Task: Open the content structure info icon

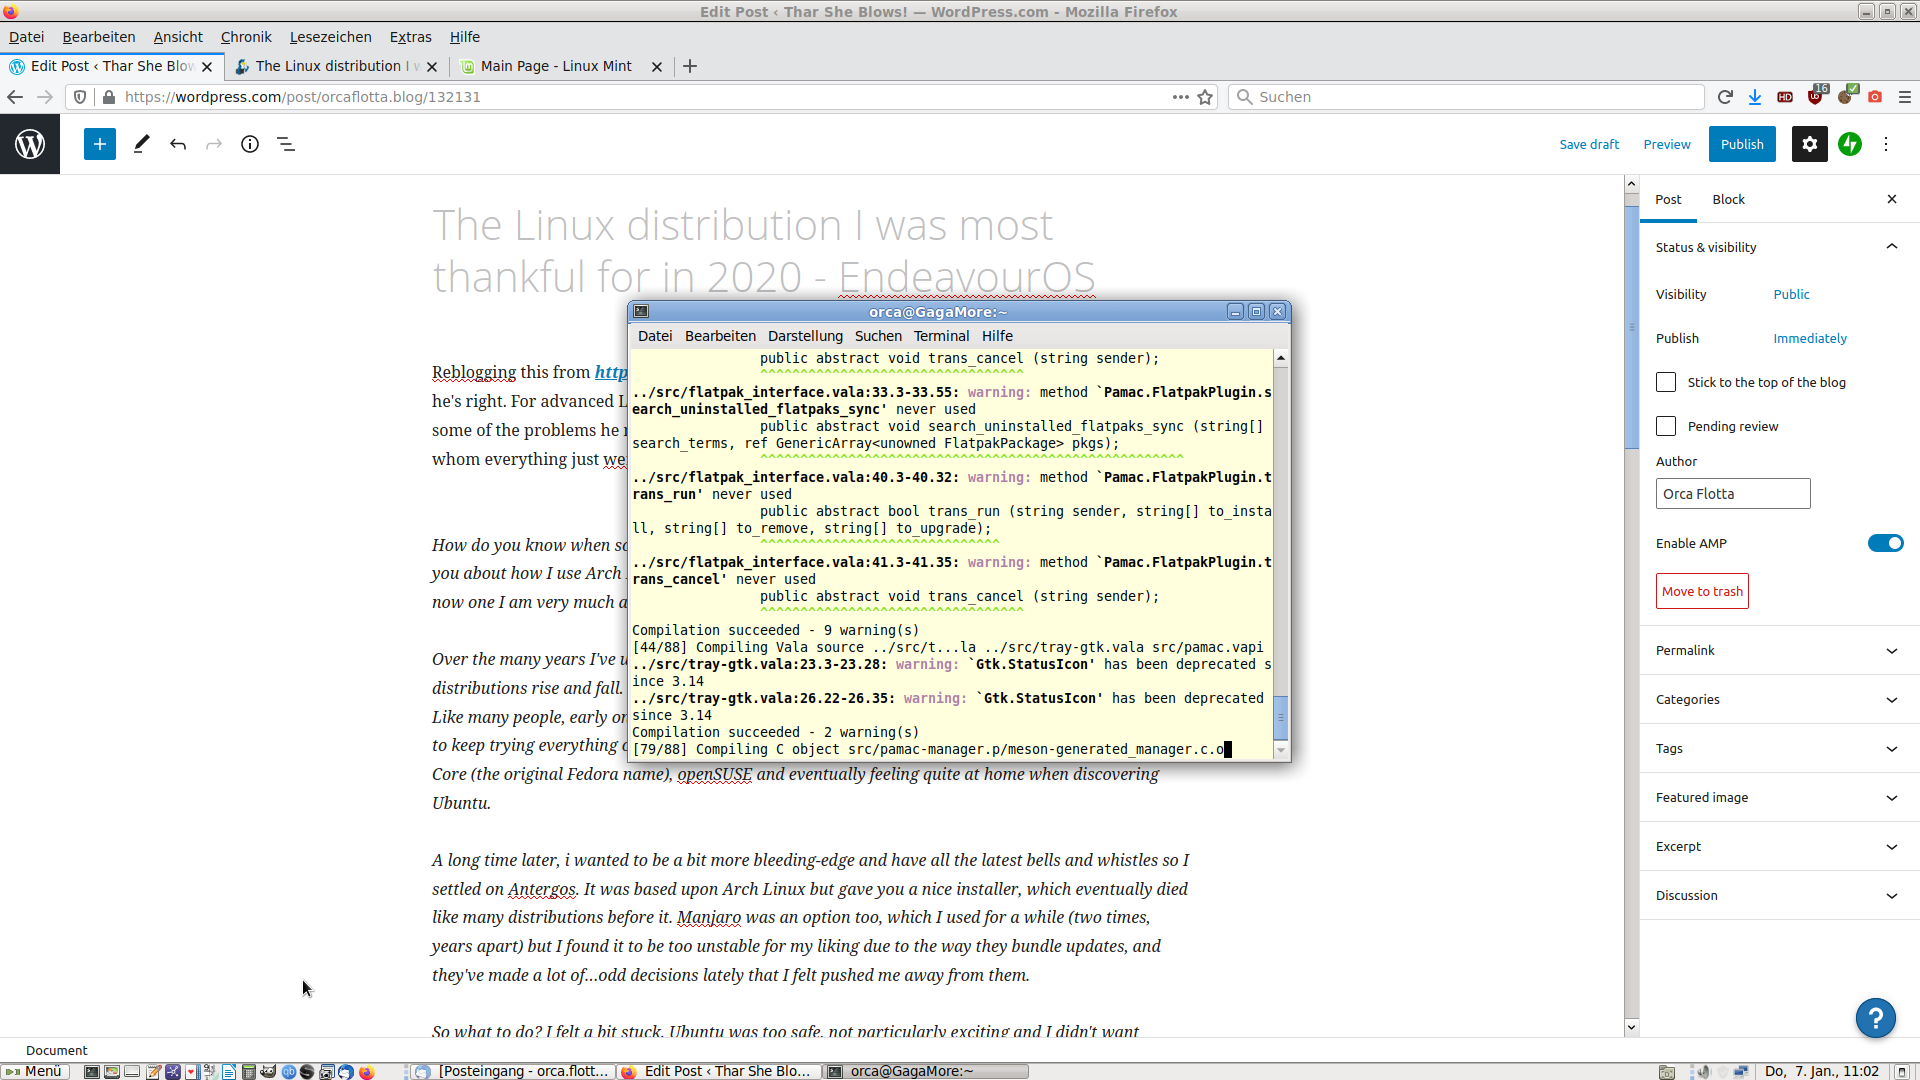Action: tap(250, 144)
